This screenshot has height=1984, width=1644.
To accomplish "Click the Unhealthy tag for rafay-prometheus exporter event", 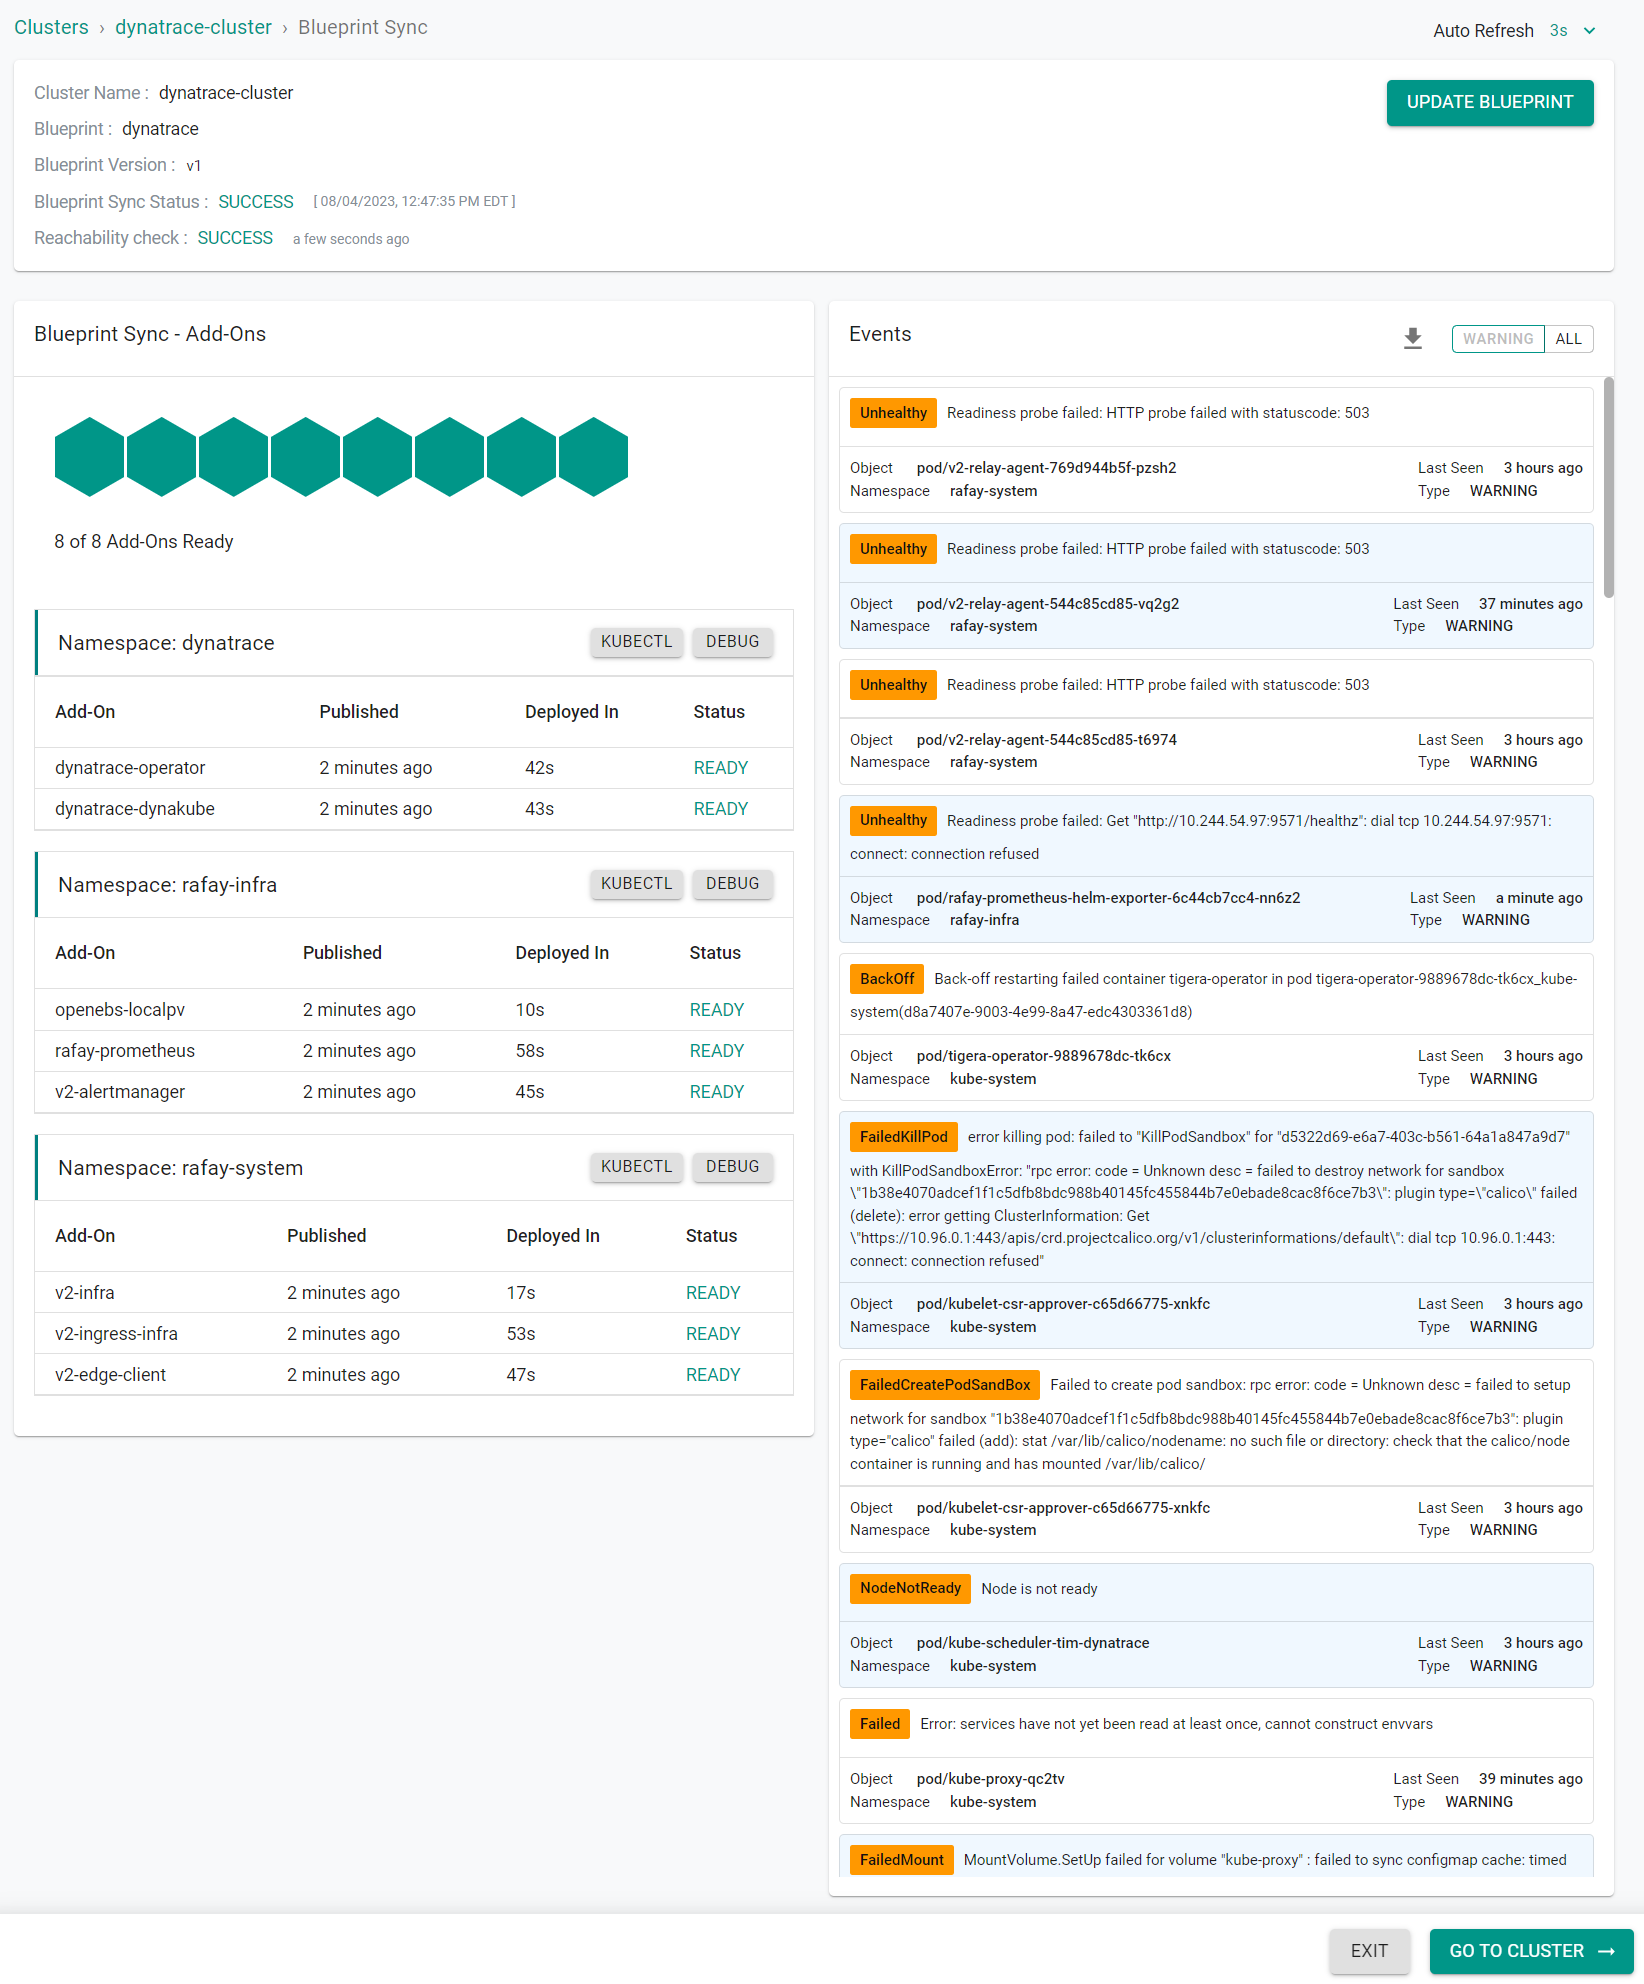I will [x=893, y=821].
